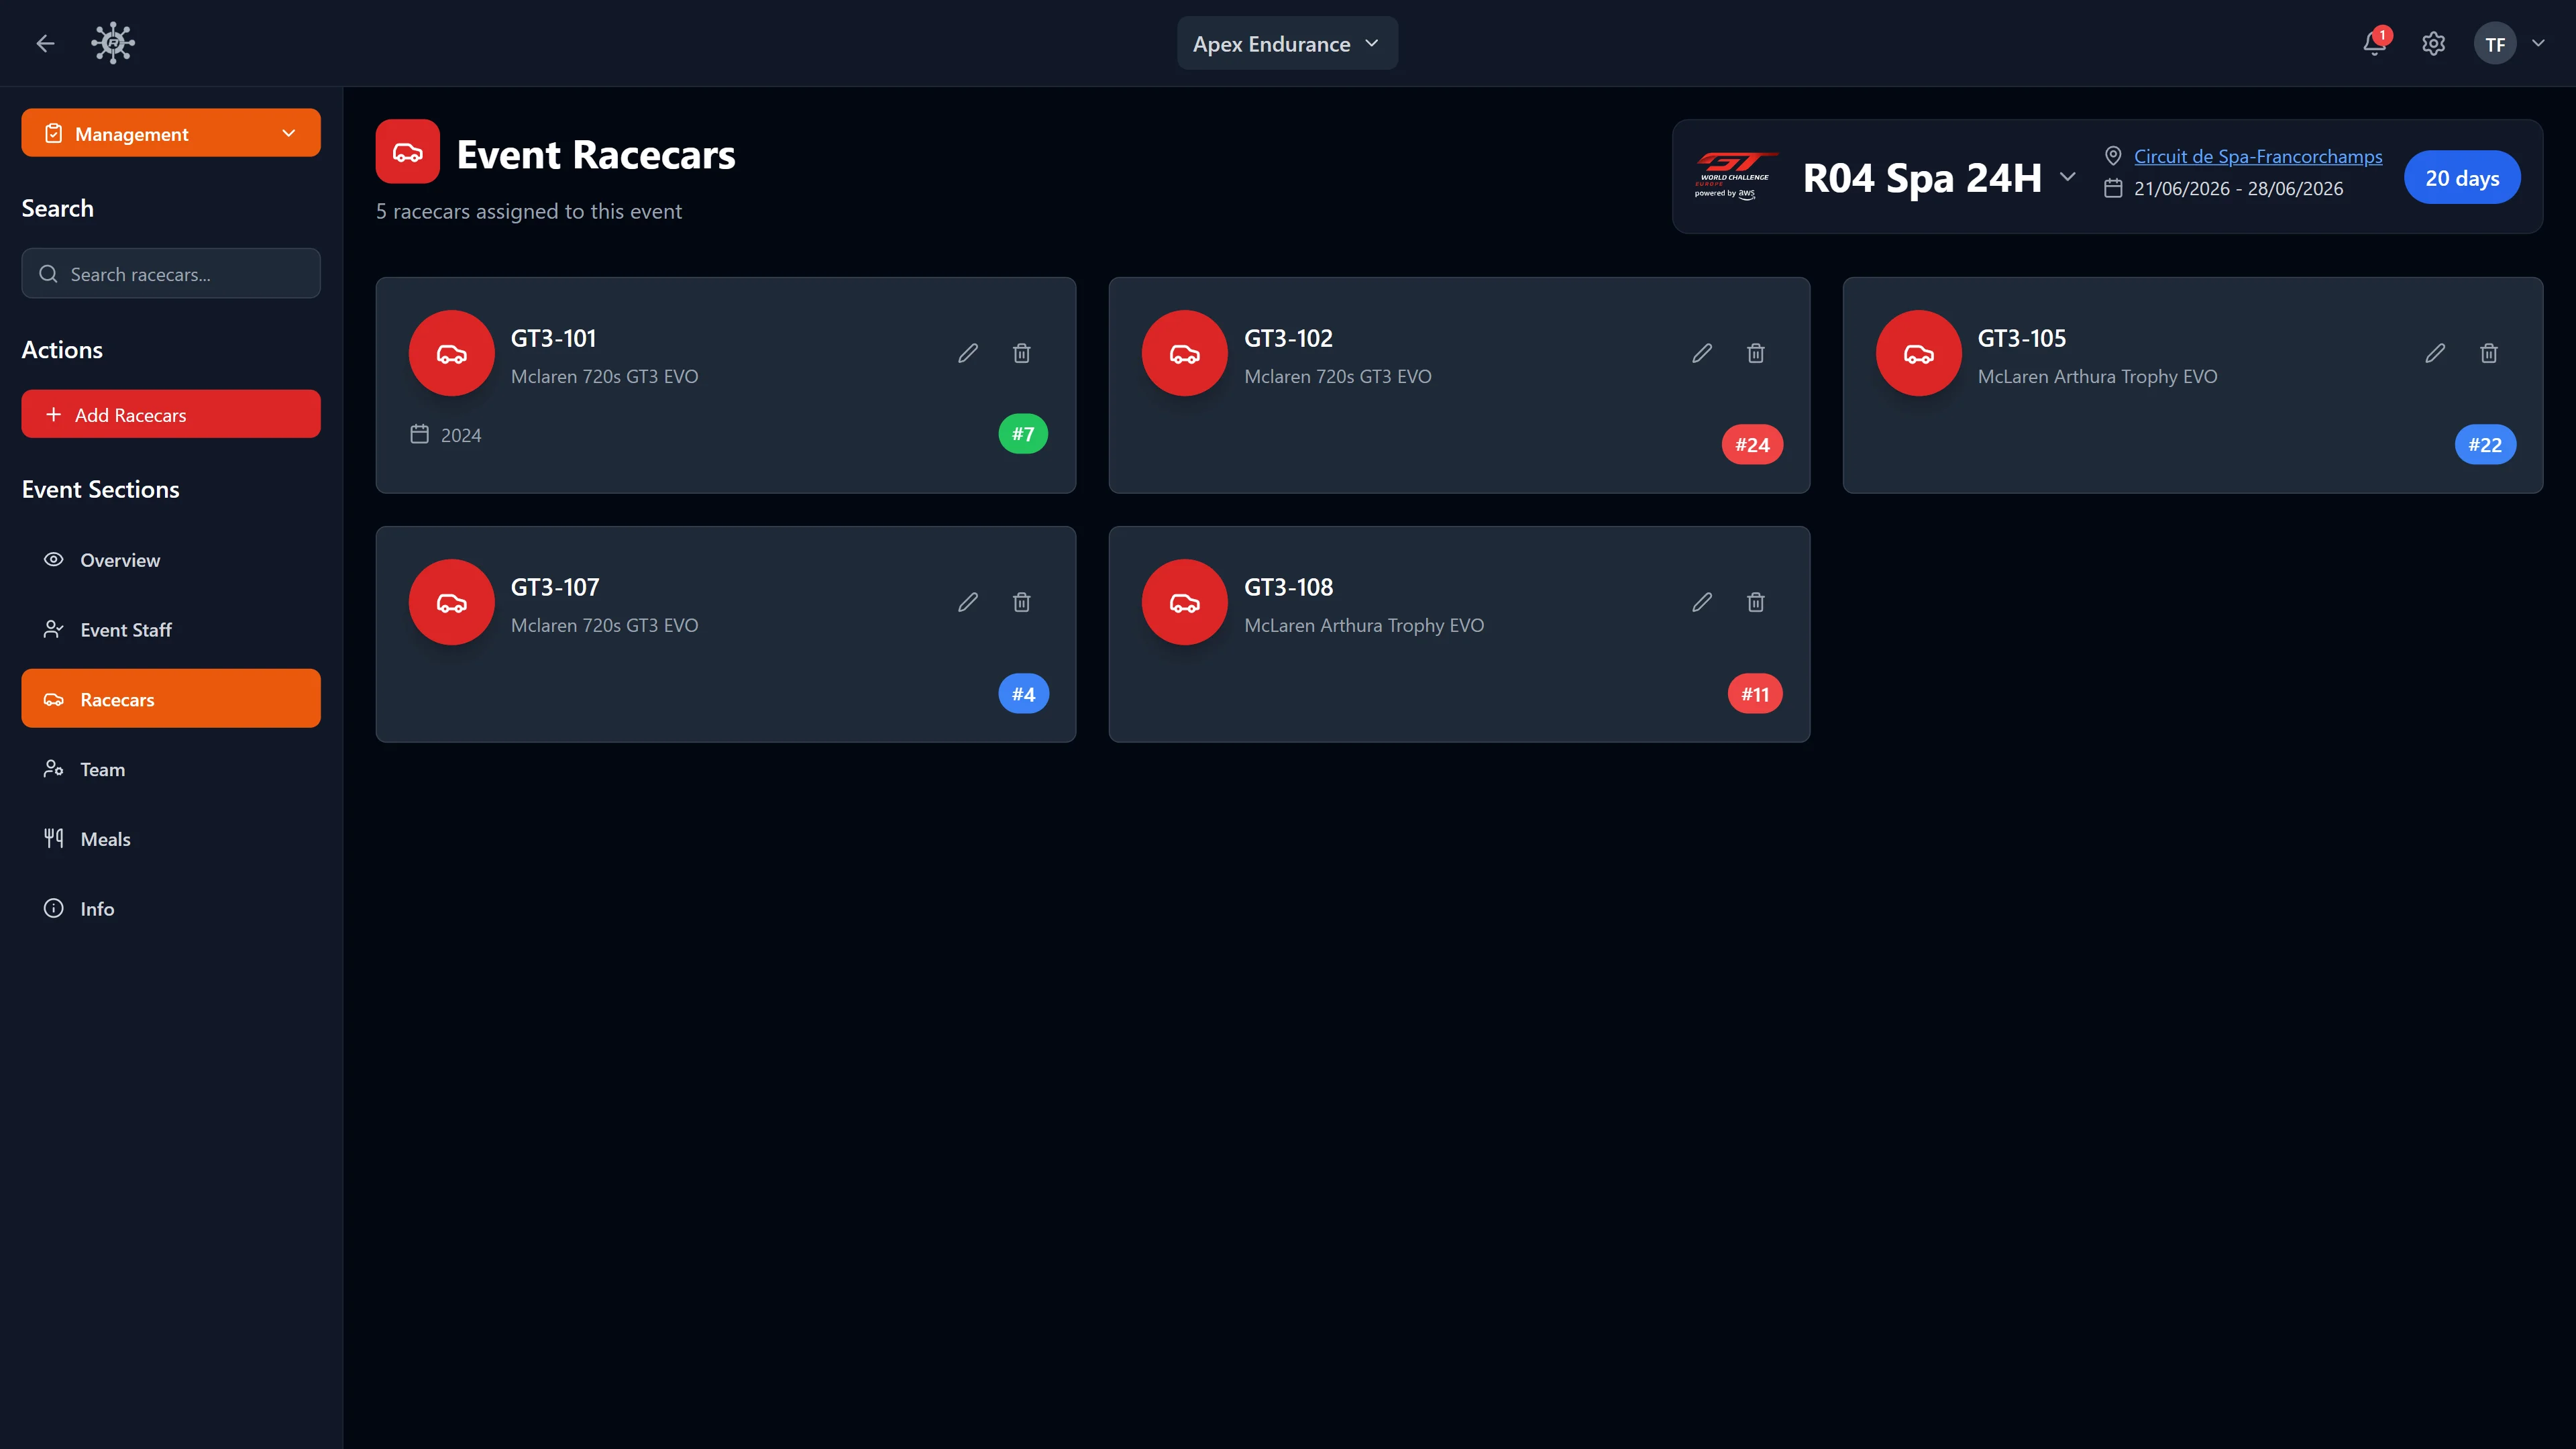
Task: Open the app logo home icon
Action: [113, 43]
